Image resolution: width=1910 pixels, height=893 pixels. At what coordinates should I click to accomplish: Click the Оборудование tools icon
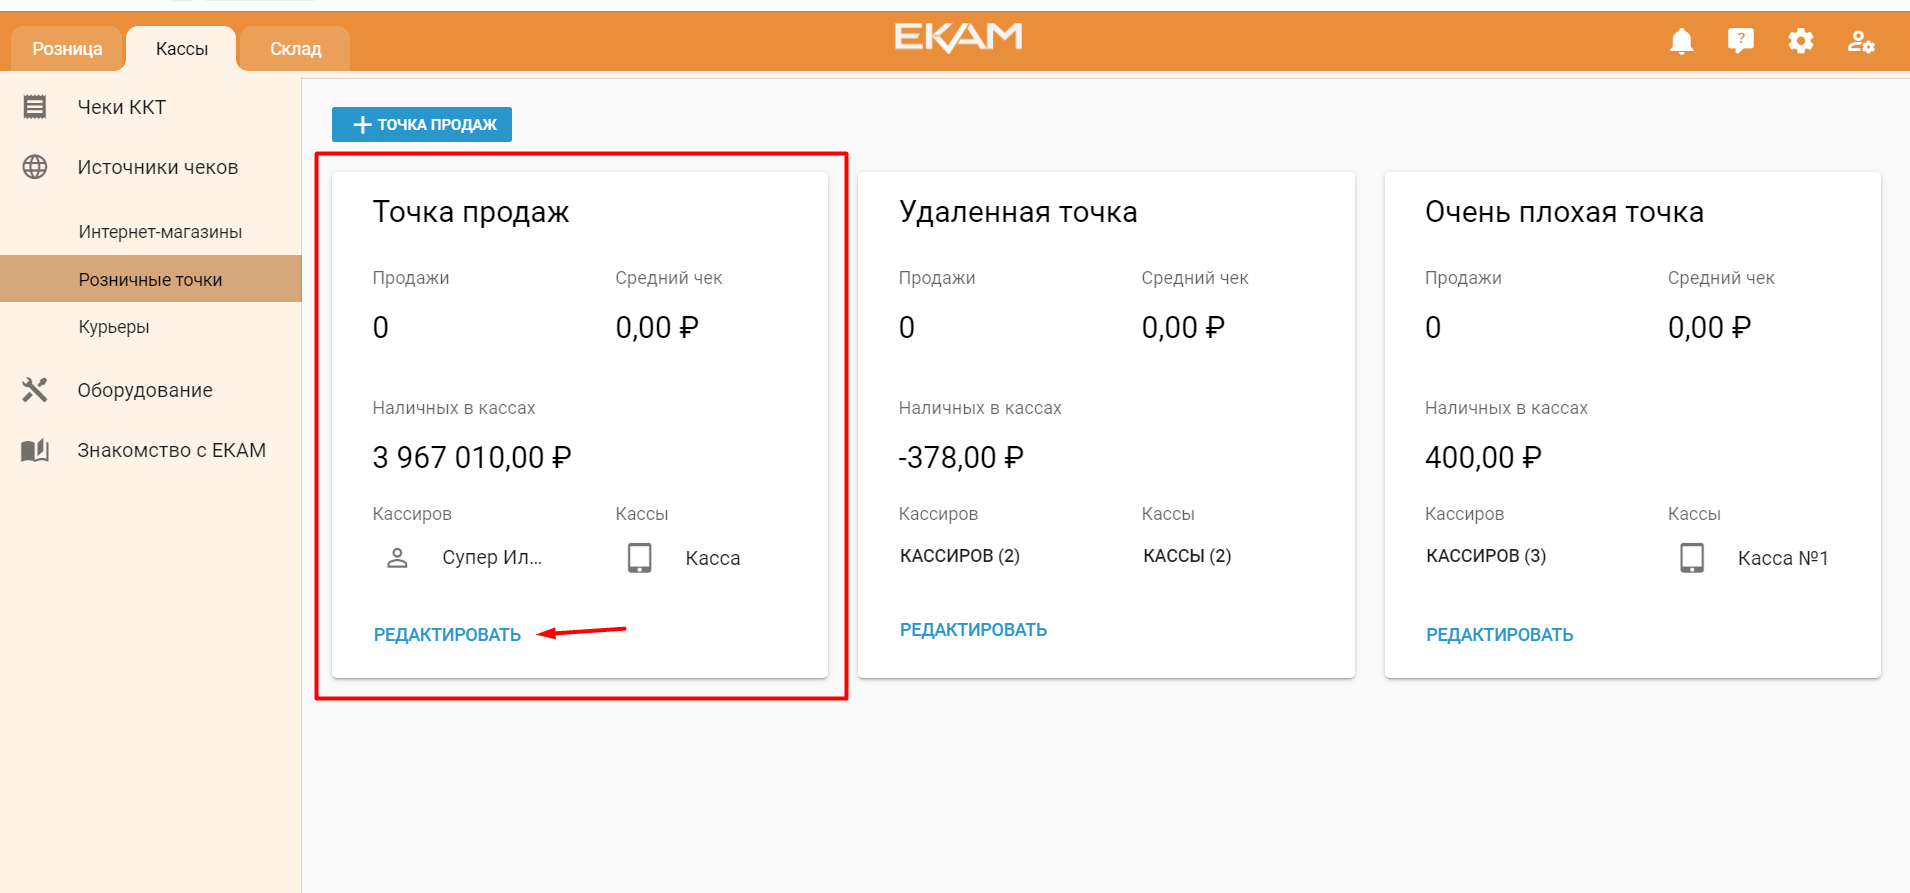pos(35,390)
